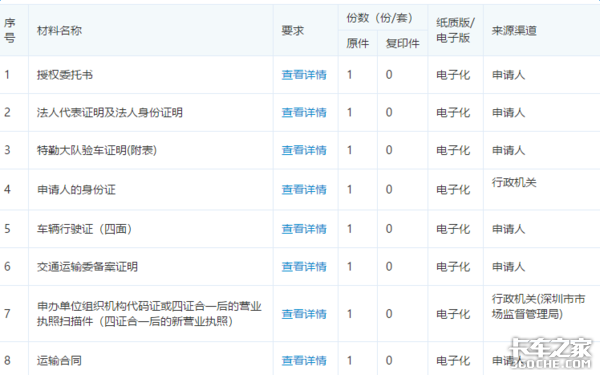Open 查看详情 for 车辆行驶证（四面）

point(304,229)
